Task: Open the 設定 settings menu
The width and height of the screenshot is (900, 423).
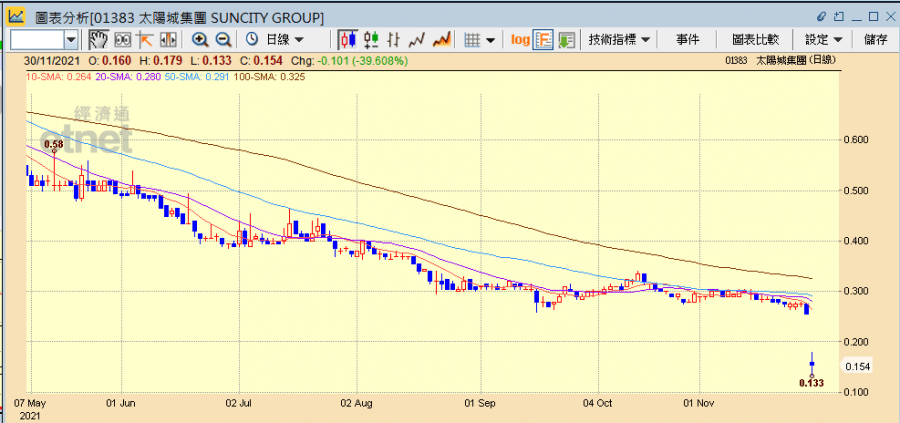Action: coord(823,39)
